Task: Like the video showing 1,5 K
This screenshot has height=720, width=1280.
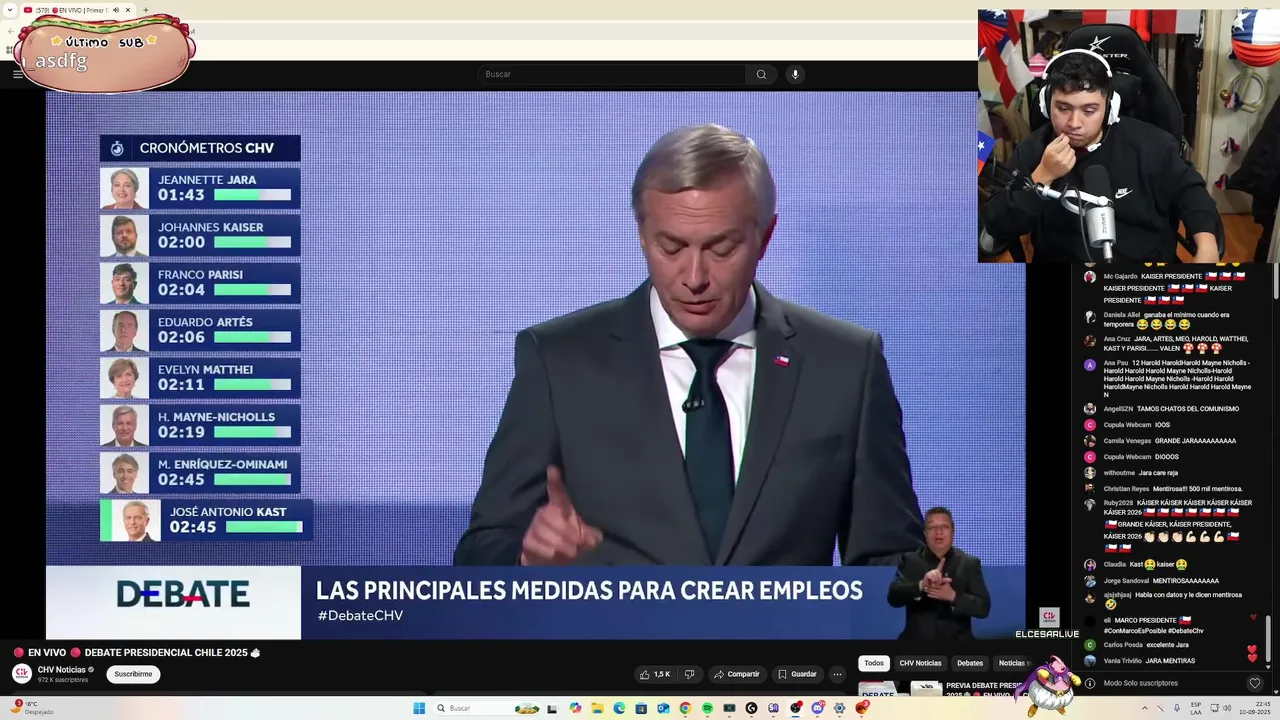Action: [x=655, y=674]
